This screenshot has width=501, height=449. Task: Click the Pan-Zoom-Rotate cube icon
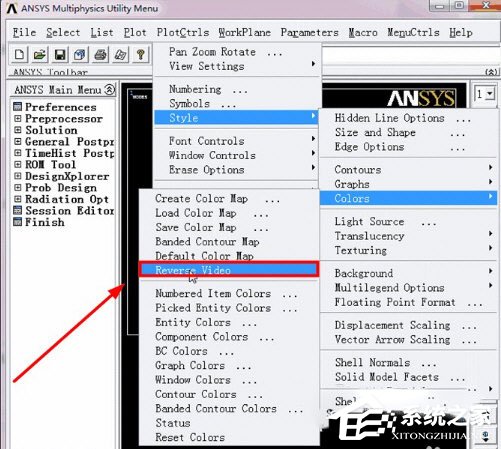tap(80, 54)
